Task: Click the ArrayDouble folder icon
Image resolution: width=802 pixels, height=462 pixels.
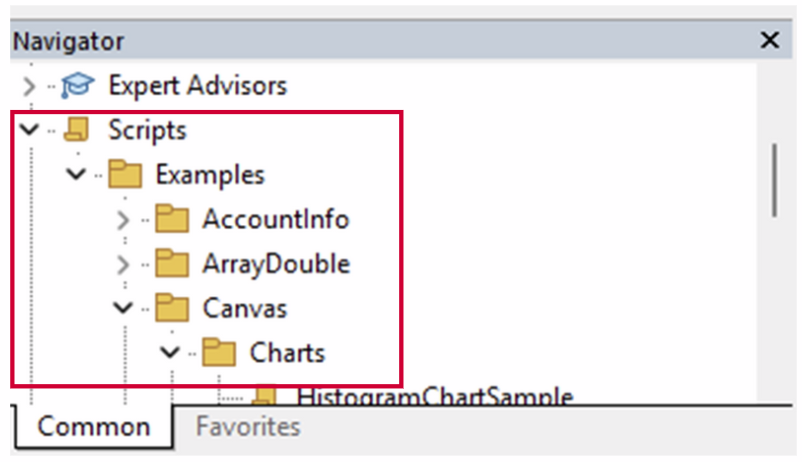Action: (x=172, y=264)
